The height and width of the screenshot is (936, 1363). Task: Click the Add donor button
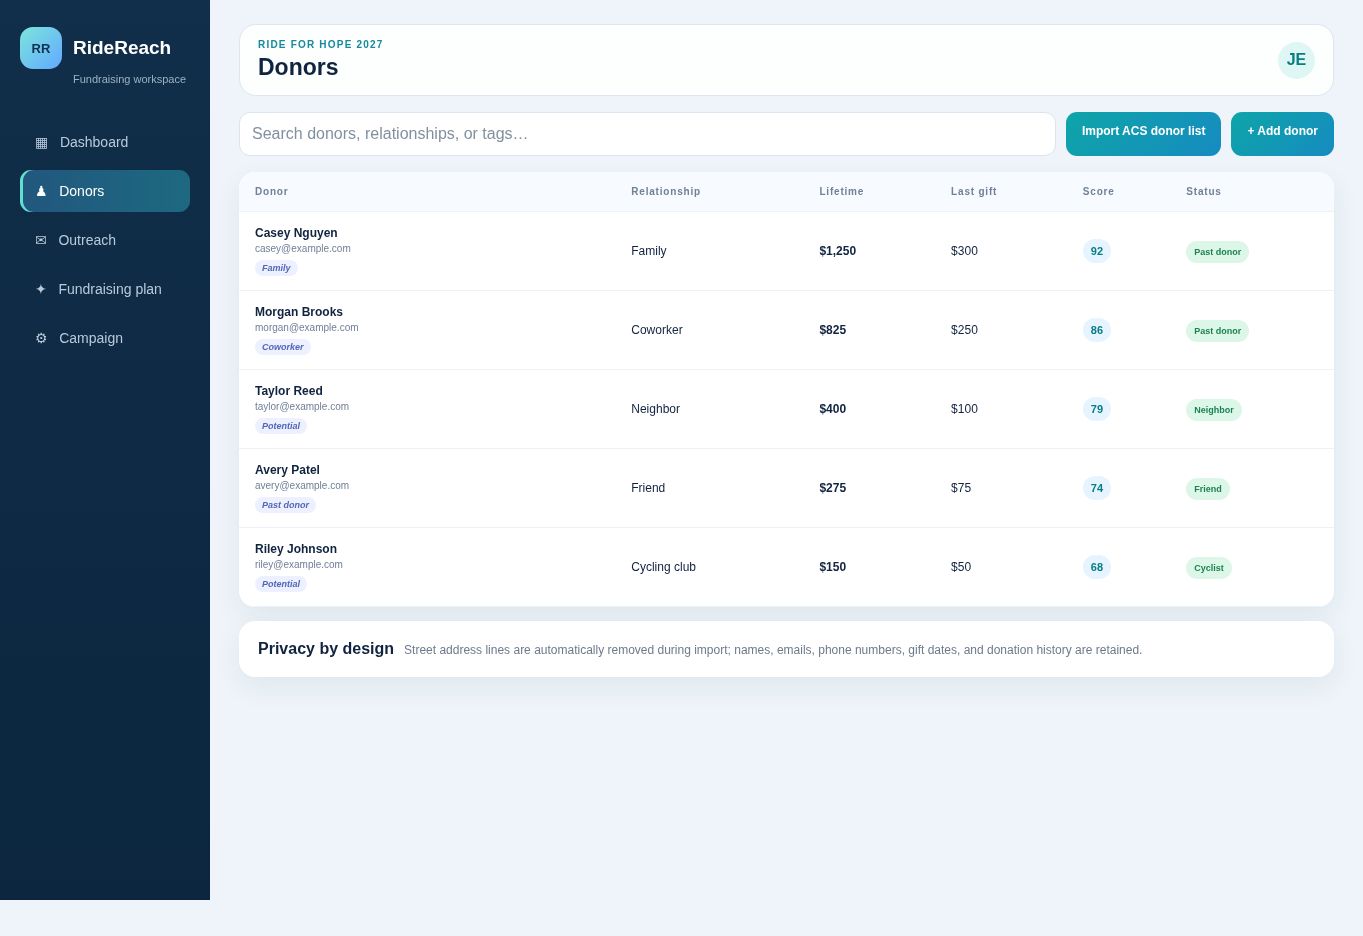coord(1282,134)
